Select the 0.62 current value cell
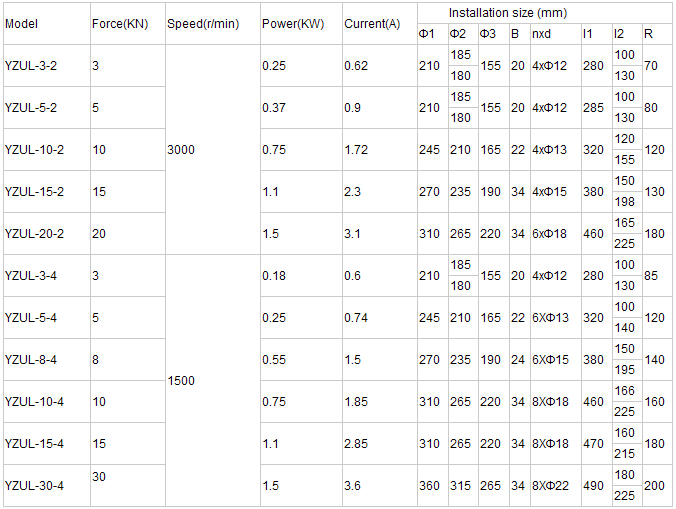The width and height of the screenshot is (676, 509). tap(355, 65)
